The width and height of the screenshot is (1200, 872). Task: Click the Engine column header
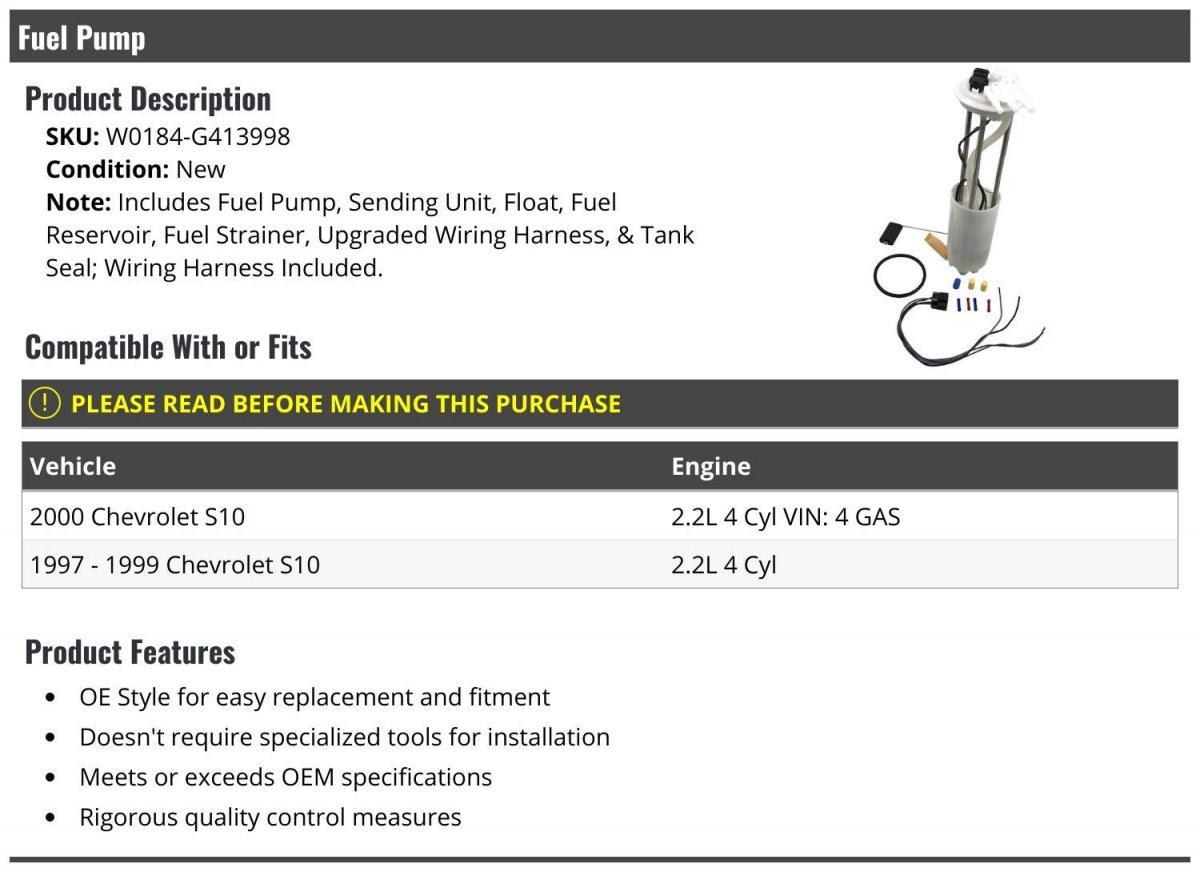click(710, 466)
